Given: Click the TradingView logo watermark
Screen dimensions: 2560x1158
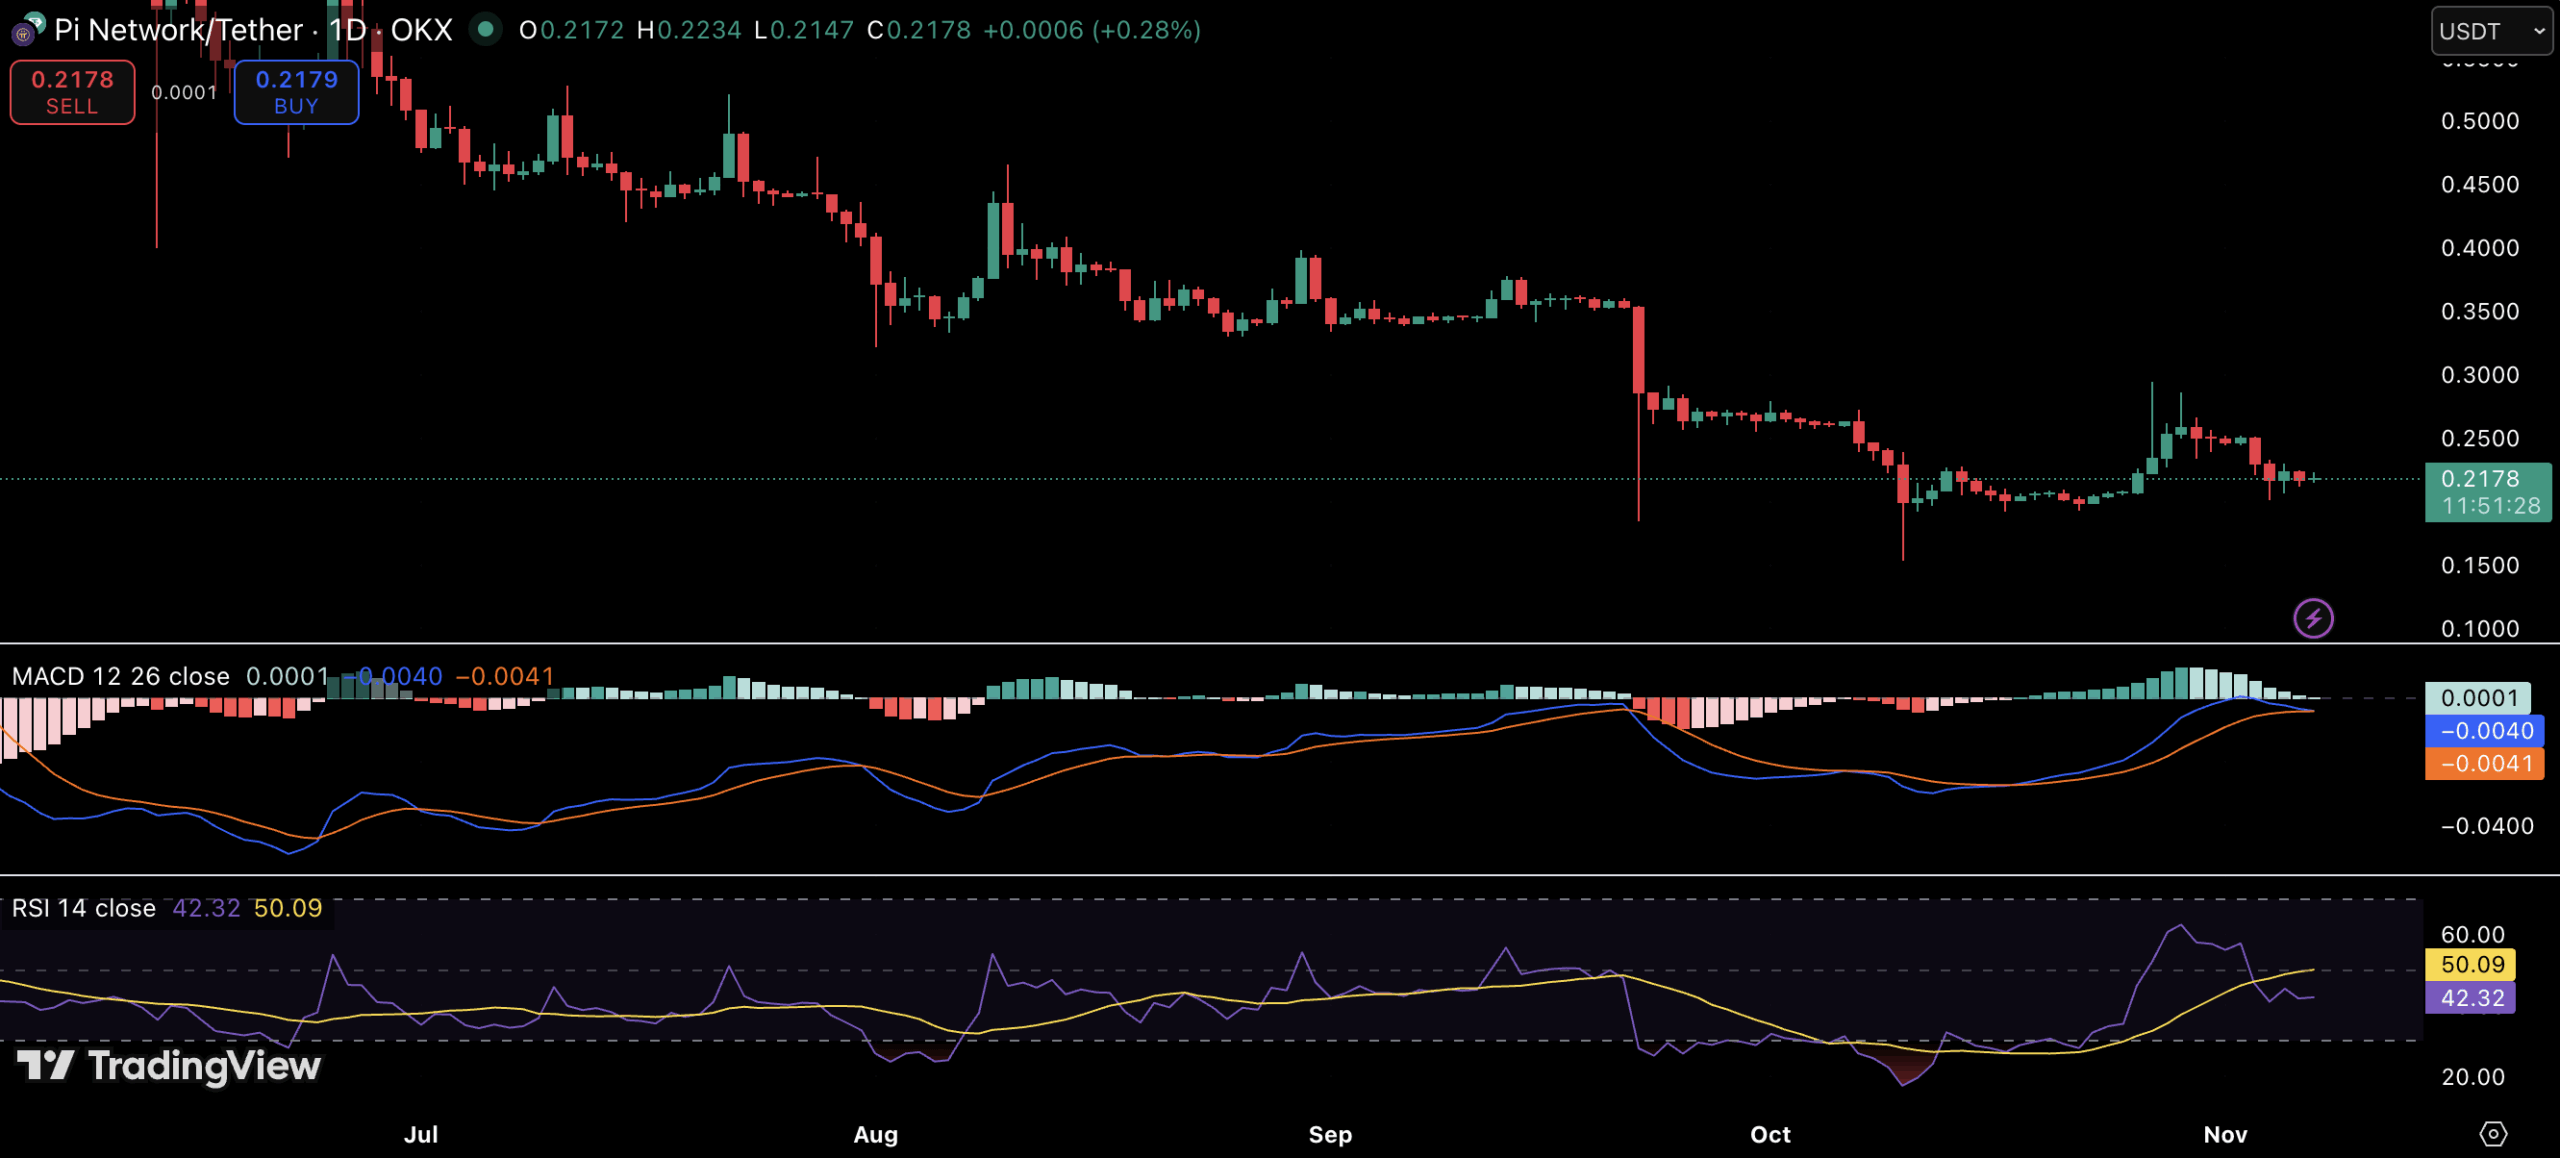Looking at the screenshot, I should point(168,1066).
